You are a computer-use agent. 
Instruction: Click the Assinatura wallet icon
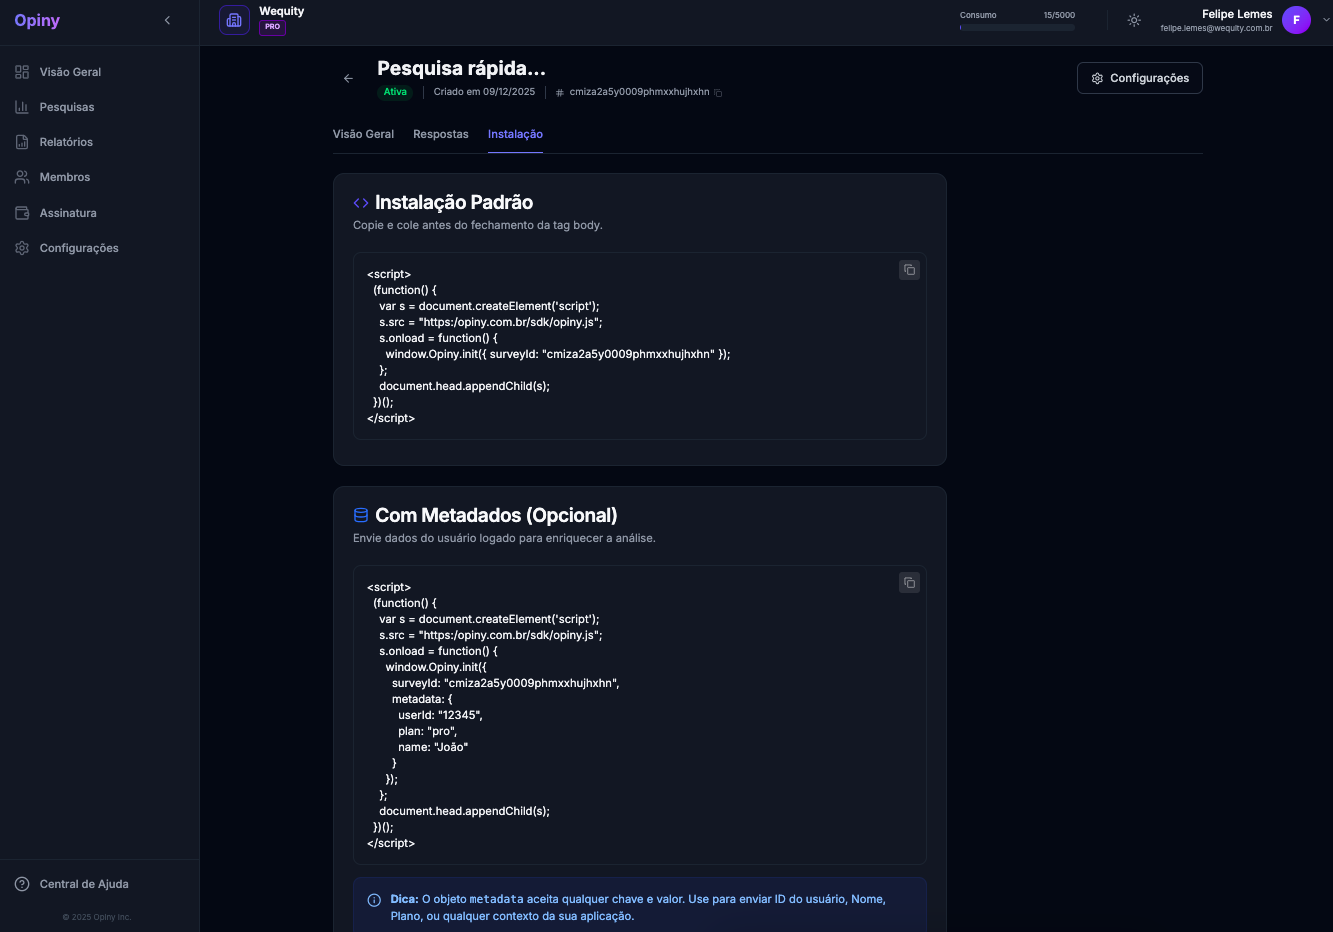(x=22, y=213)
